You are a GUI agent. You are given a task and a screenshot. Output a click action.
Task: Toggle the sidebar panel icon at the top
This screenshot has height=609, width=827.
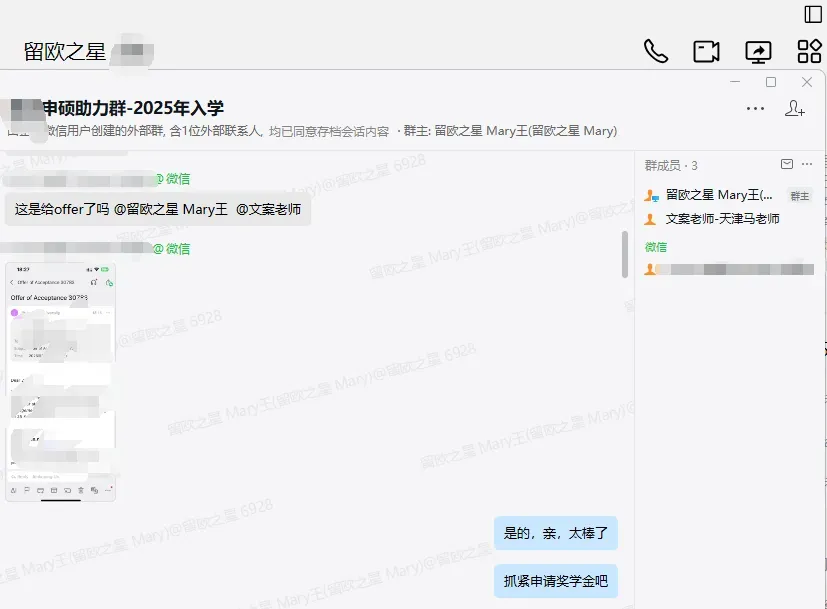tap(813, 14)
